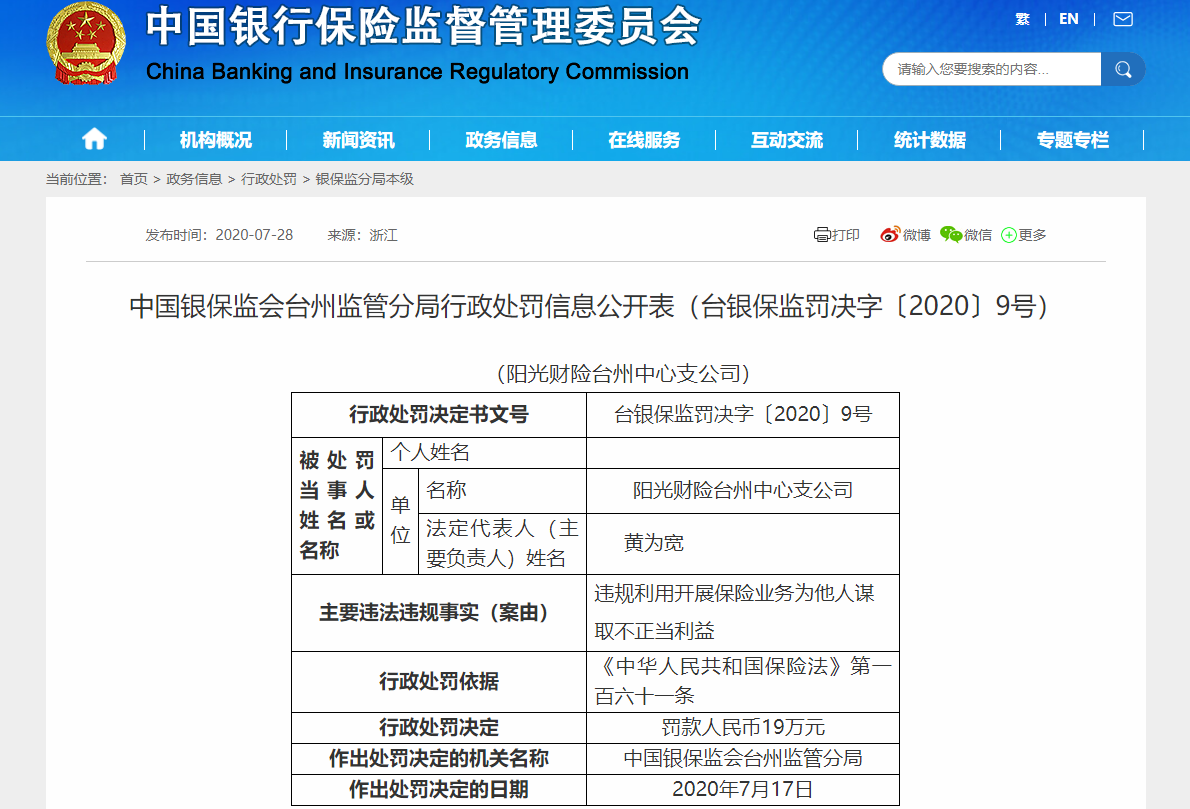Click breadcrumb link 首页
Viewport: 1190px width, 809px height.
(x=134, y=179)
